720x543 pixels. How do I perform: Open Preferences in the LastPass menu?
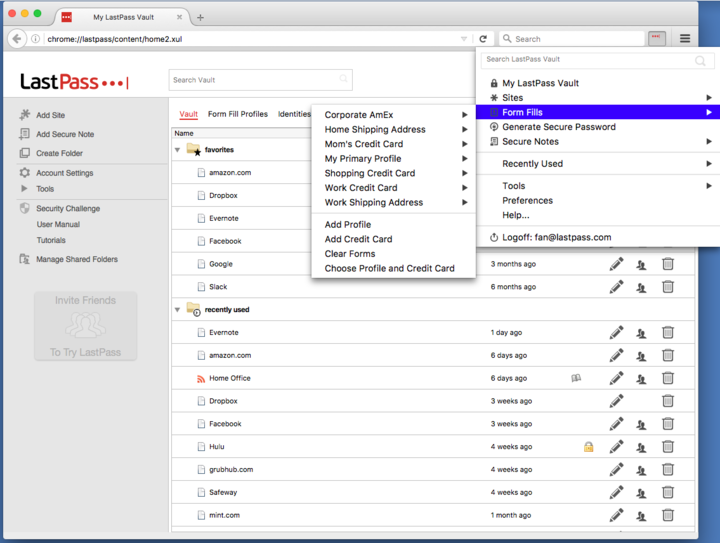pos(527,201)
